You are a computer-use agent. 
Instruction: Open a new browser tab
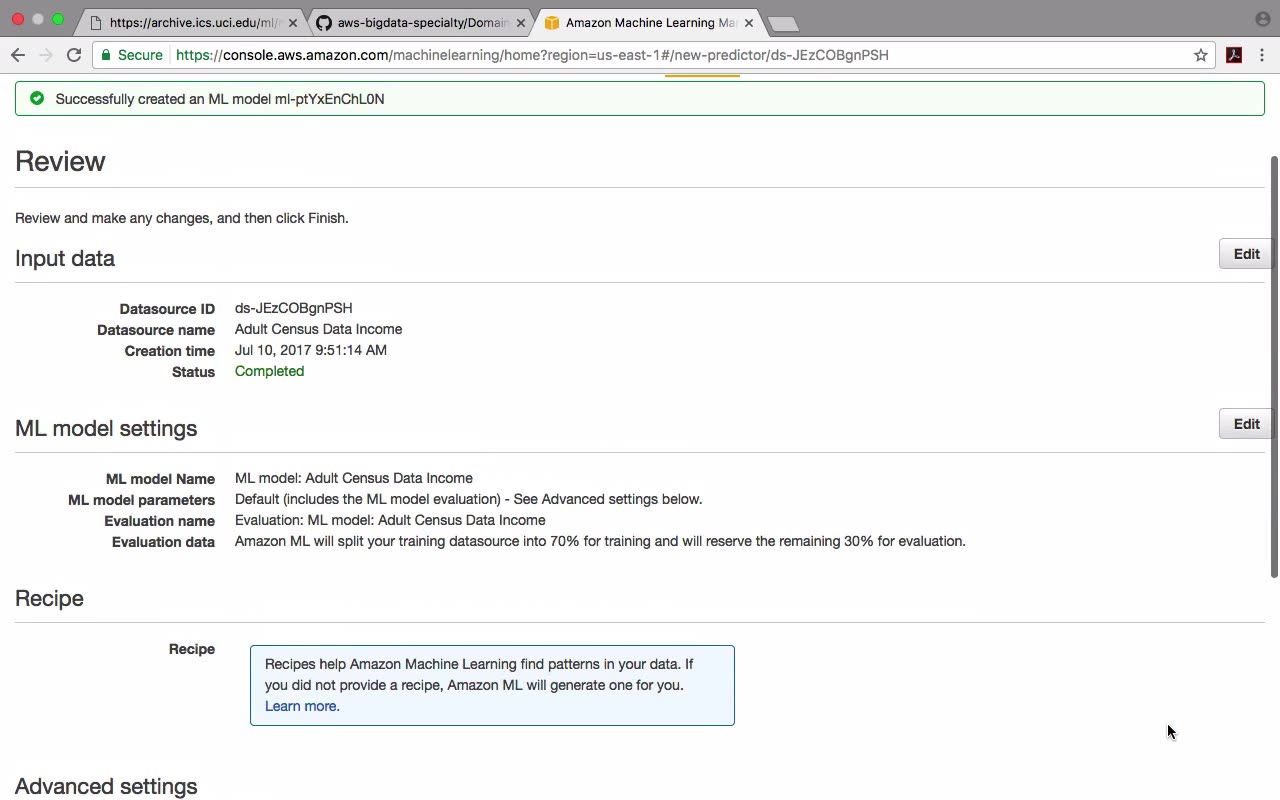click(783, 23)
